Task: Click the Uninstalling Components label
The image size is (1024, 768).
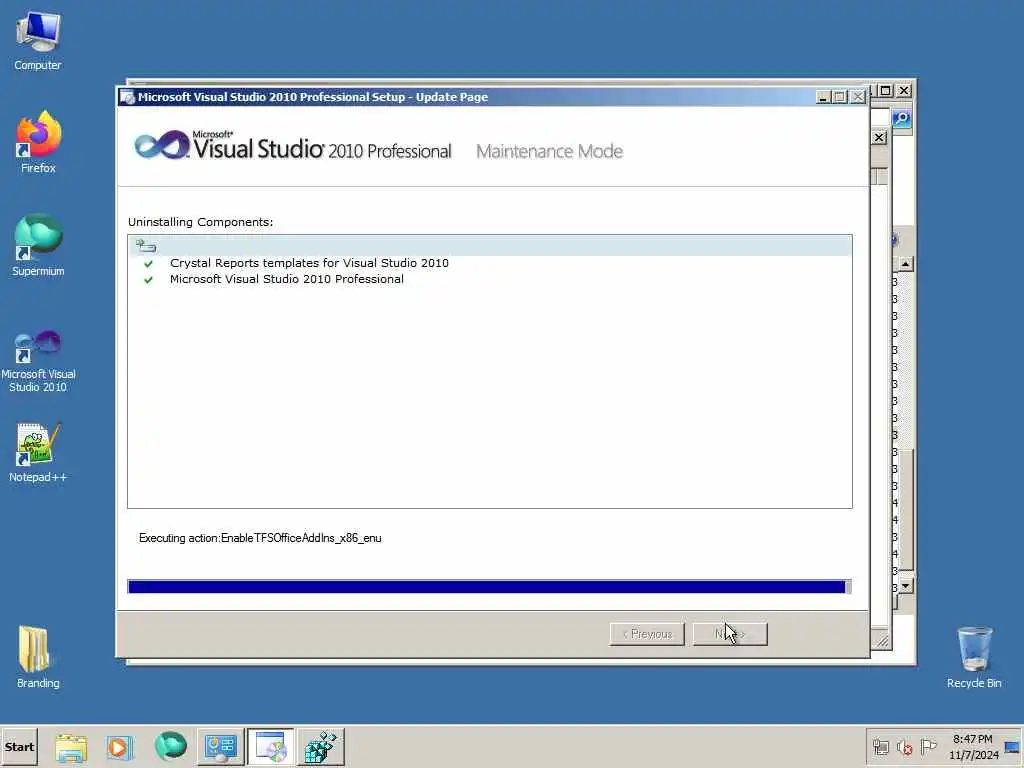Action: pos(200,222)
